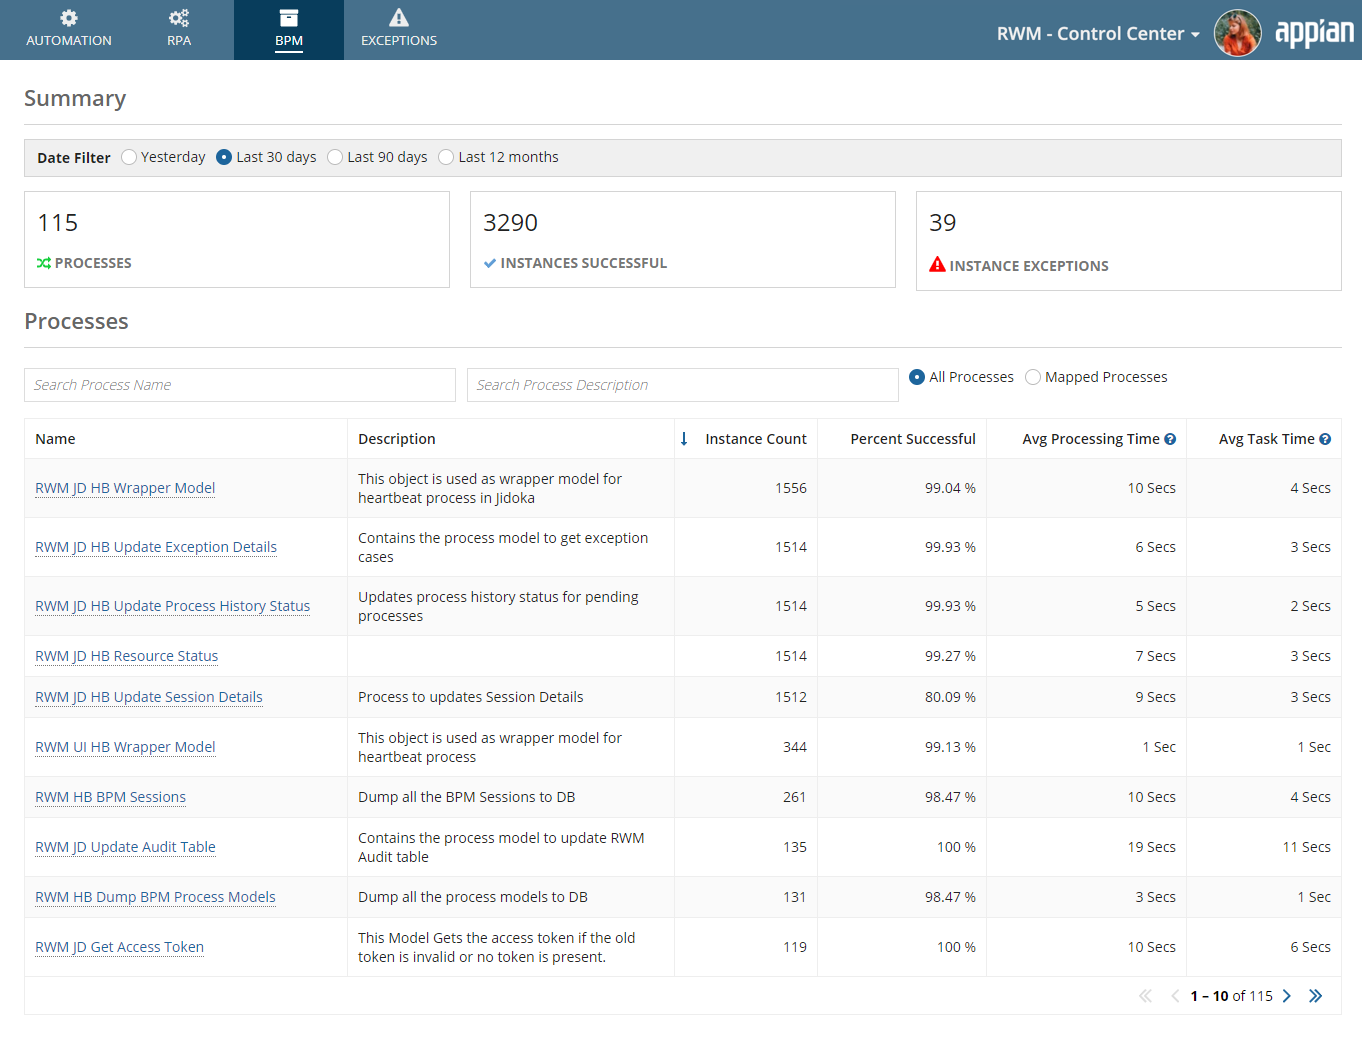Click the Processes shuffle icon
Viewport: 1362px width, 1043px height.
pyautogui.click(x=44, y=263)
